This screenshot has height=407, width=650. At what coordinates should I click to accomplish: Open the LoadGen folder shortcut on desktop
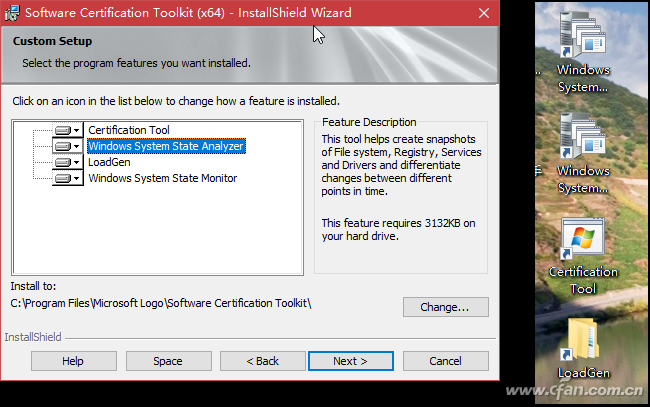point(583,349)
